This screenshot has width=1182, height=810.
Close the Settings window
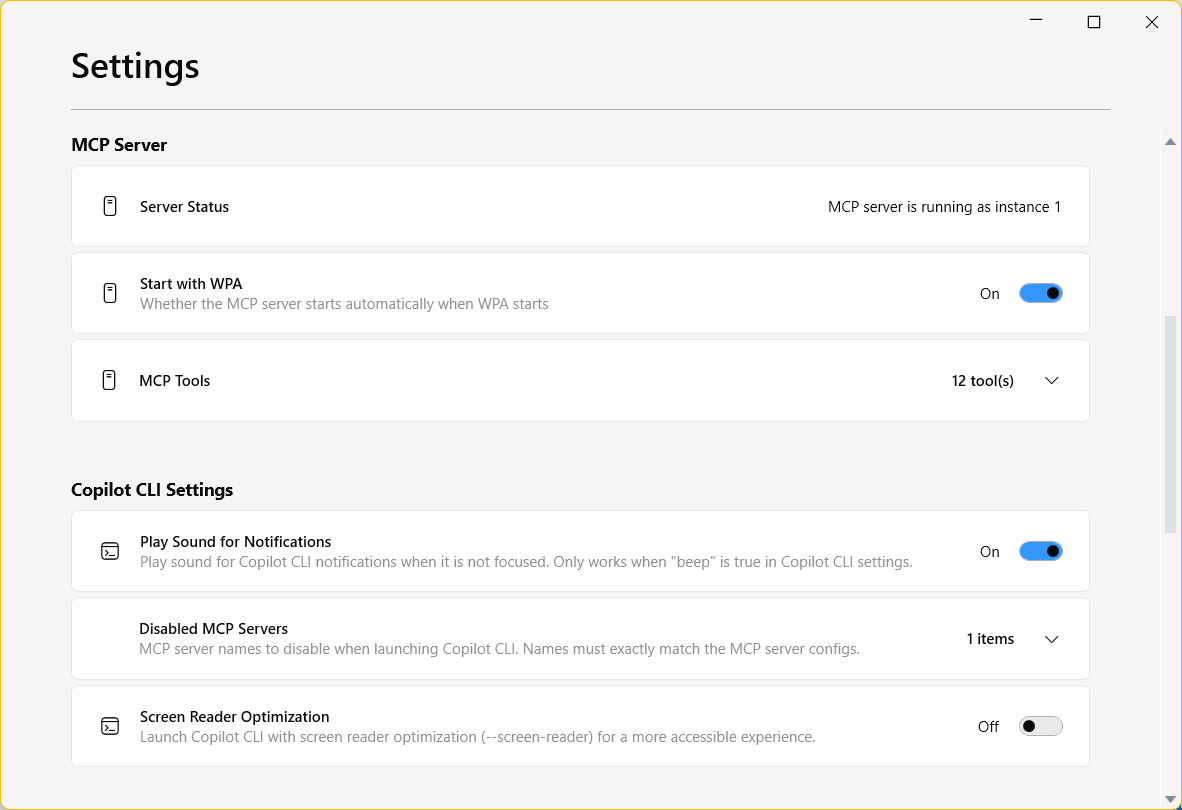[1151, 22]
